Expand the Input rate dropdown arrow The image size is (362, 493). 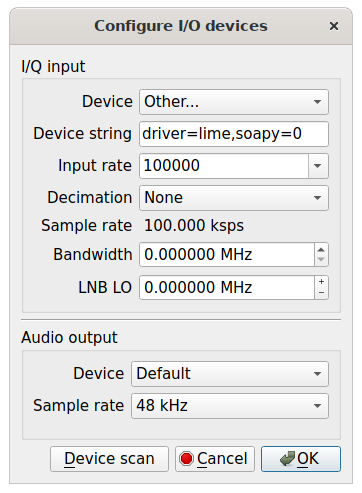318,166
